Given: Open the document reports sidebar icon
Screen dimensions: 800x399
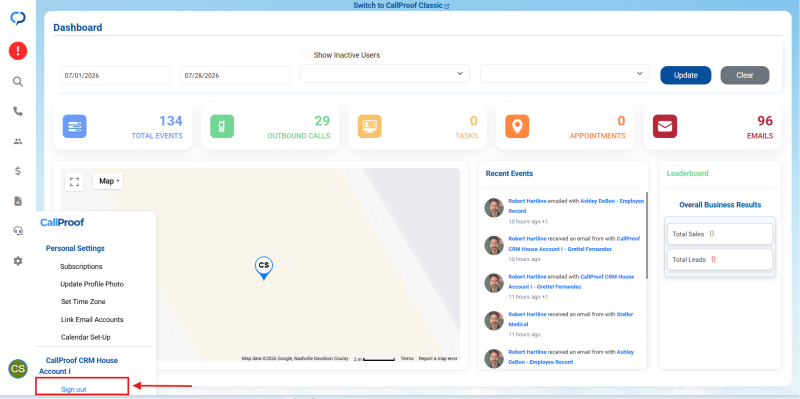Looking at the screenshot, I should point(18,201).
